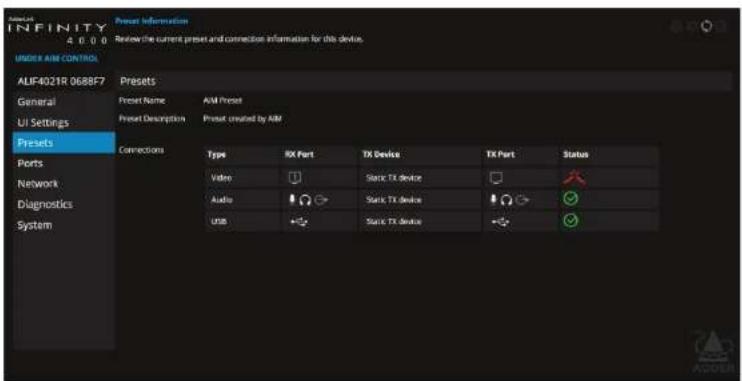Click the Preset Name label
The height and width of the screenshot is (381, 742).
pos(141,101)
